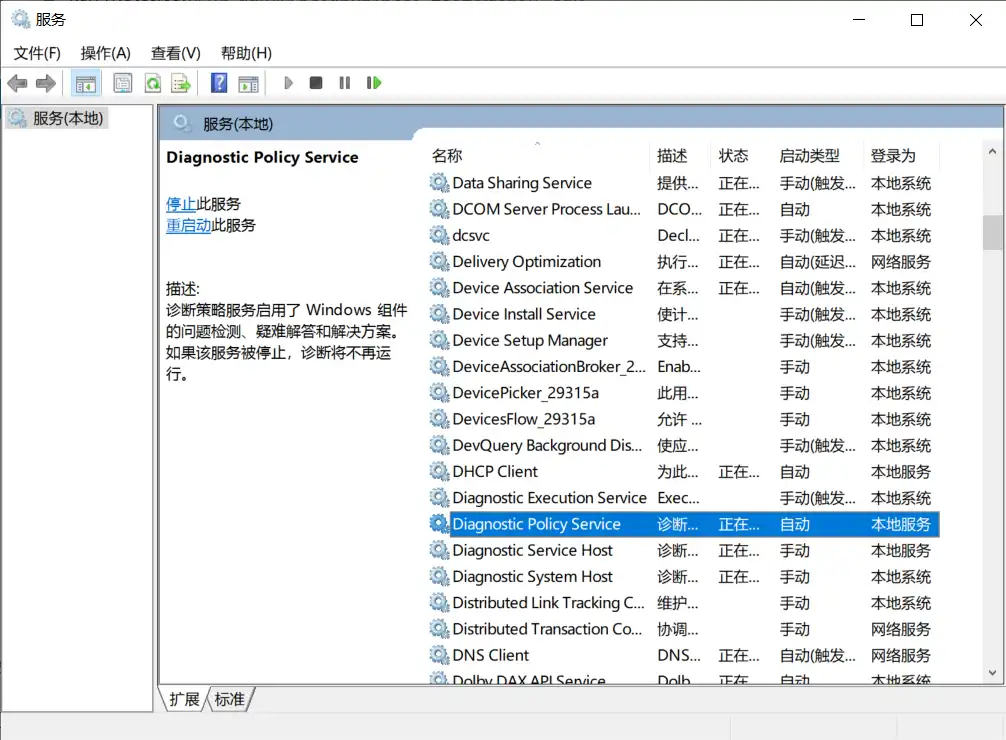1006x740 pixels.
Task: Click the gear icon of dcsvc
Action: pyautogui.click(x=439, y=236)
